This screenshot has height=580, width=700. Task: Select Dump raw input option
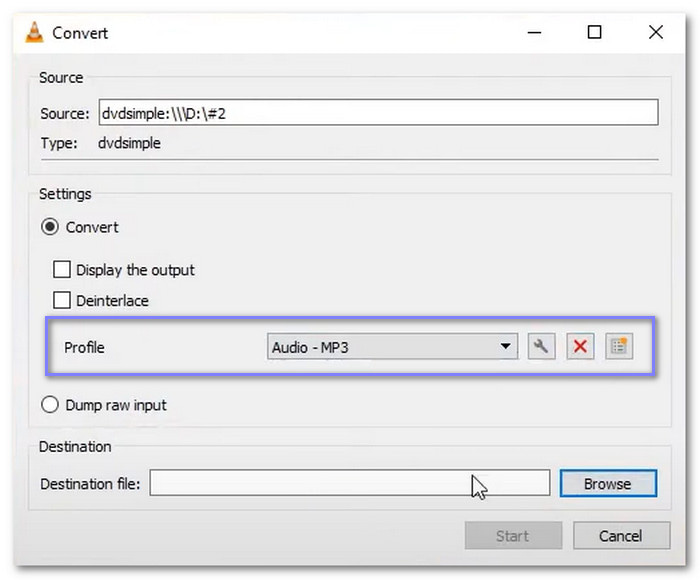[x=50, y=405]
